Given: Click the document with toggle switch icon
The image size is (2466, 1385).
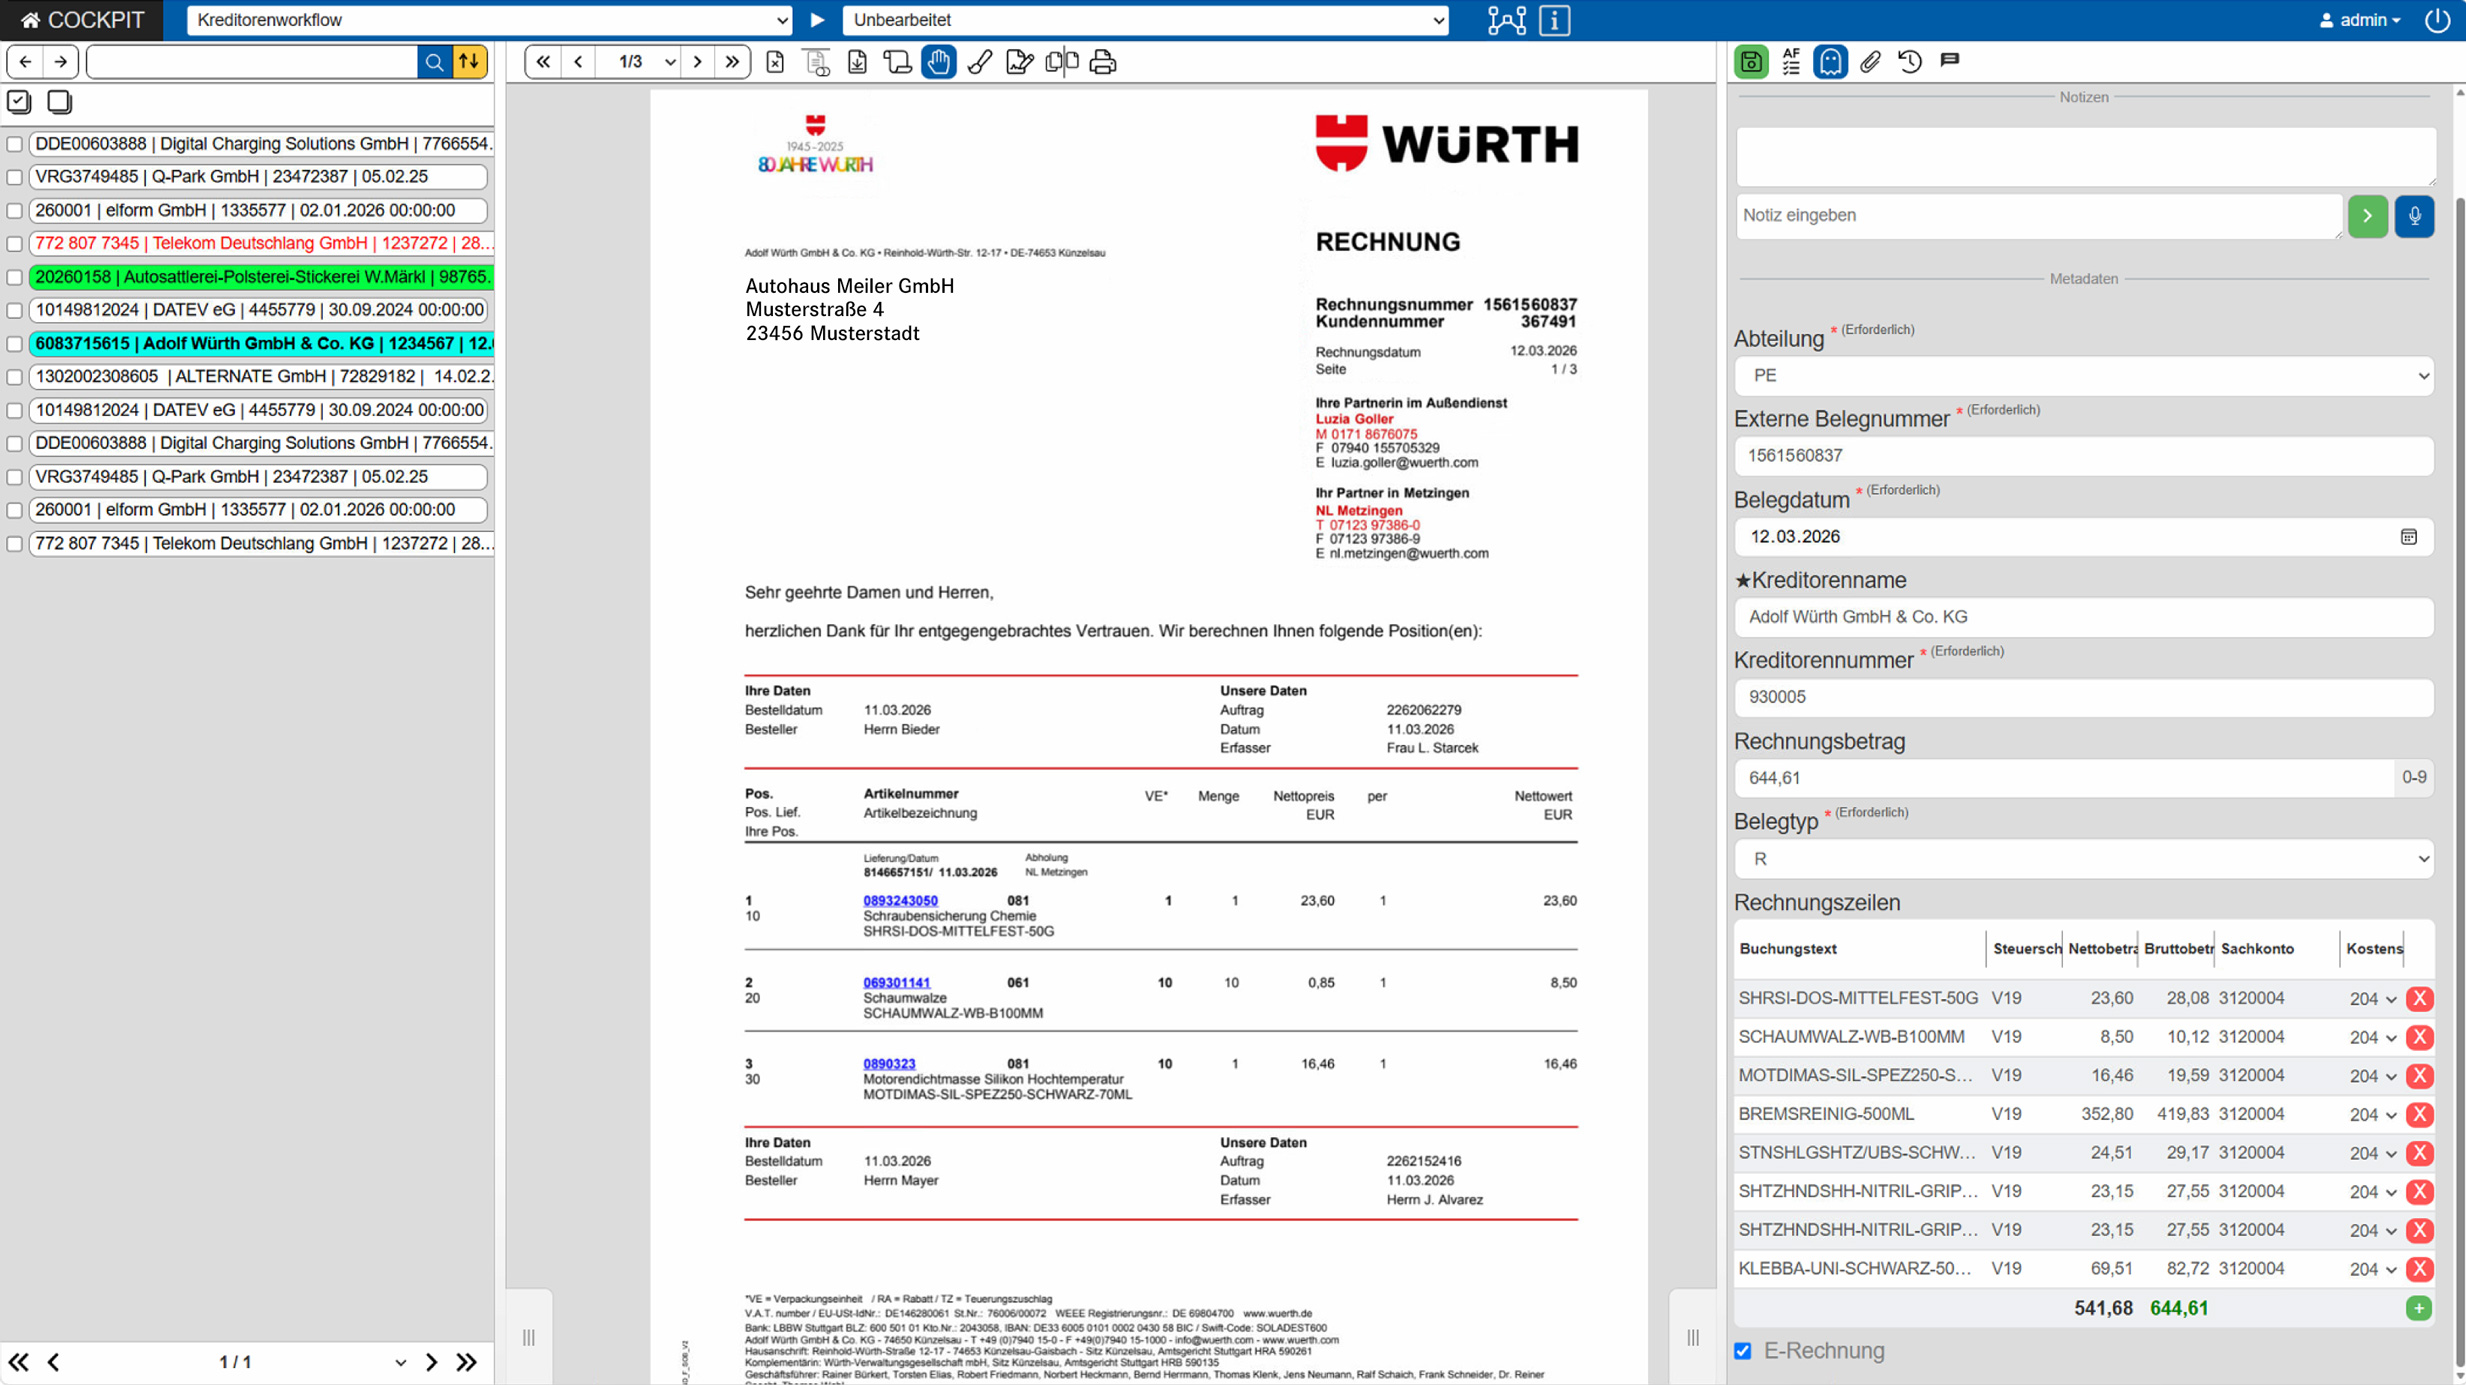Looking at the screenshot, I should point(817,62).
